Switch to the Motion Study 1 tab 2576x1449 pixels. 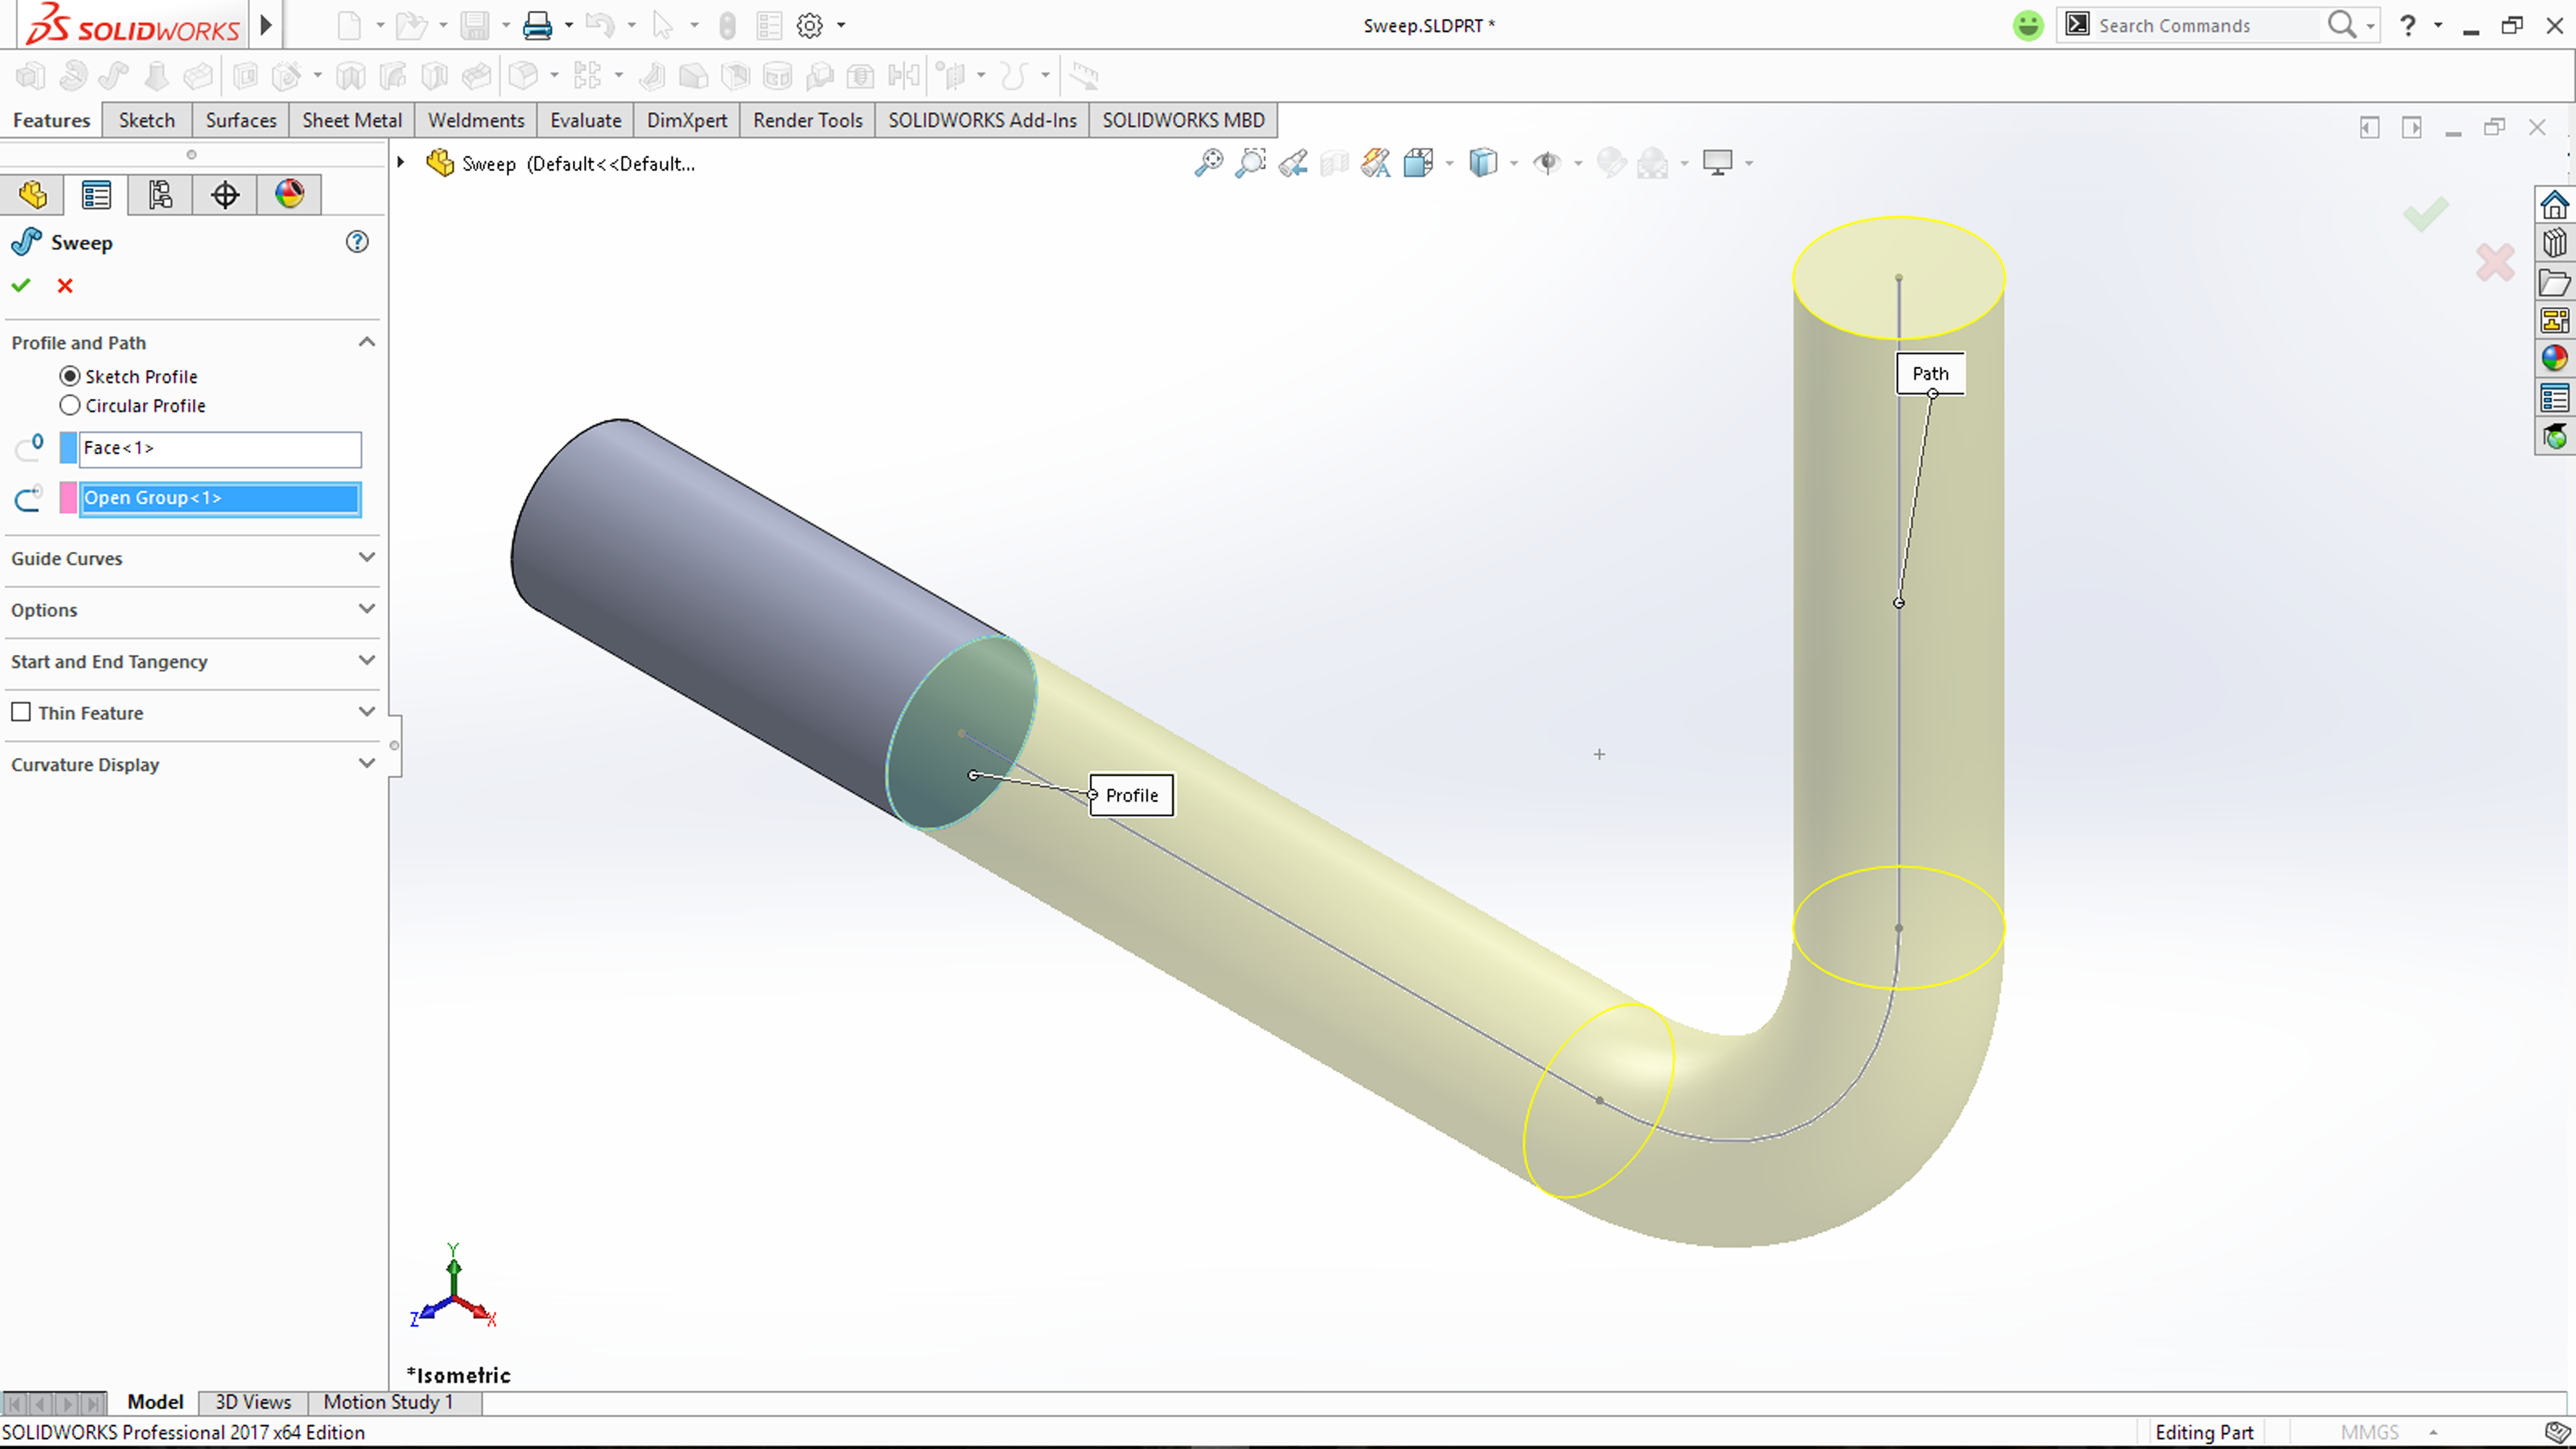coord(388,1402)
